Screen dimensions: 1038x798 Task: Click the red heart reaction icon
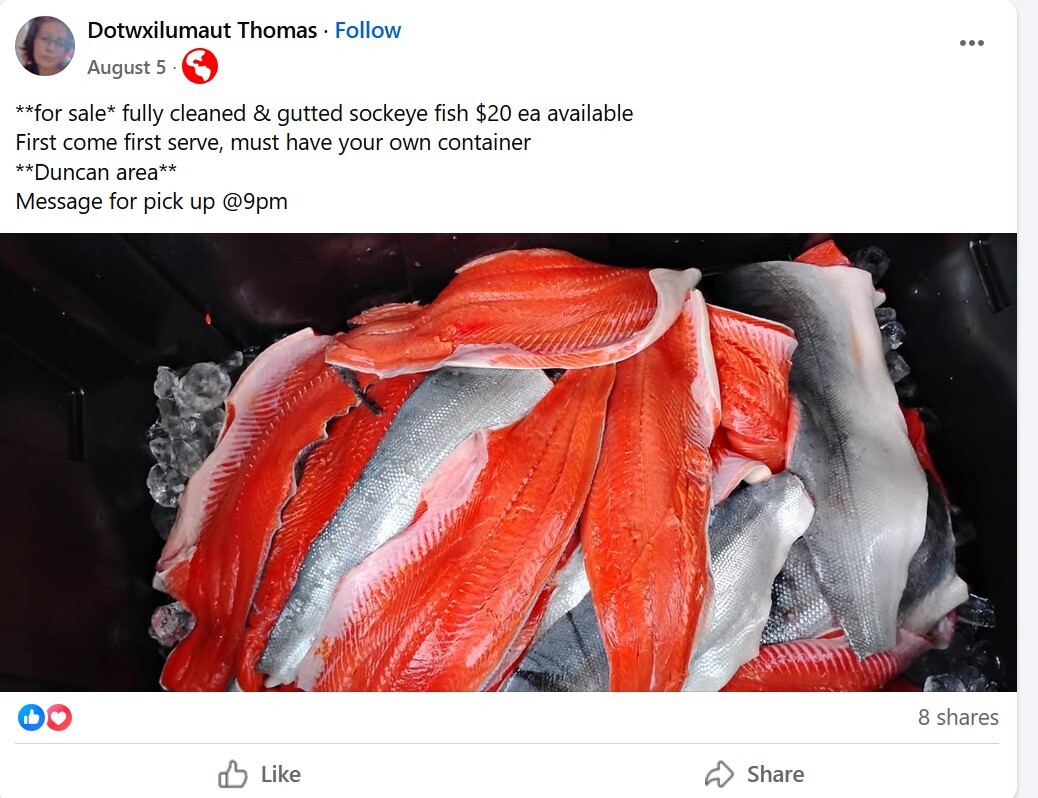pos(58,717)
